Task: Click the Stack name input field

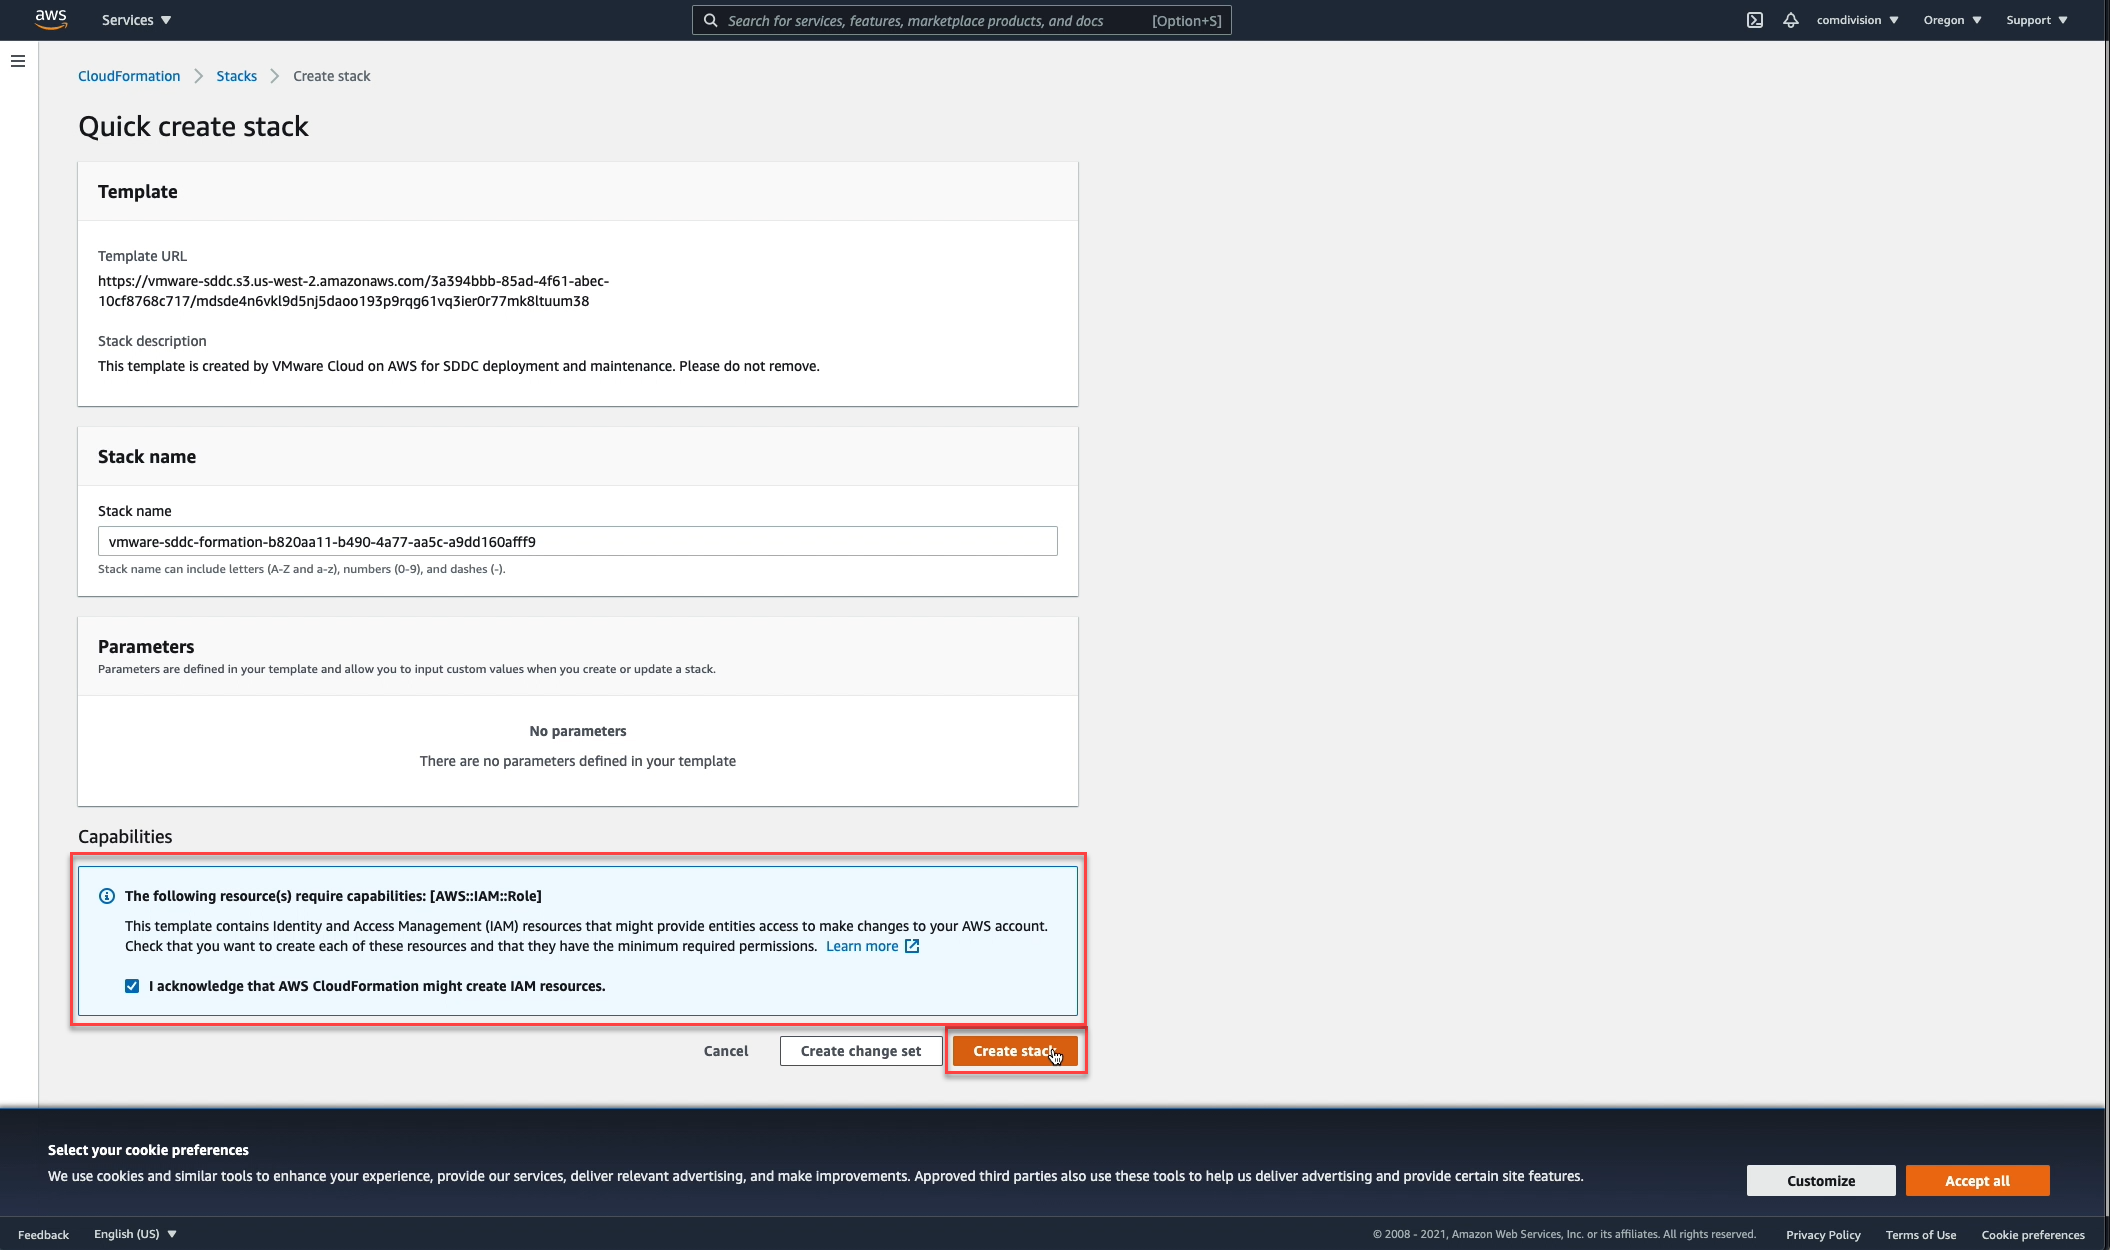Action: coord(577,542)
